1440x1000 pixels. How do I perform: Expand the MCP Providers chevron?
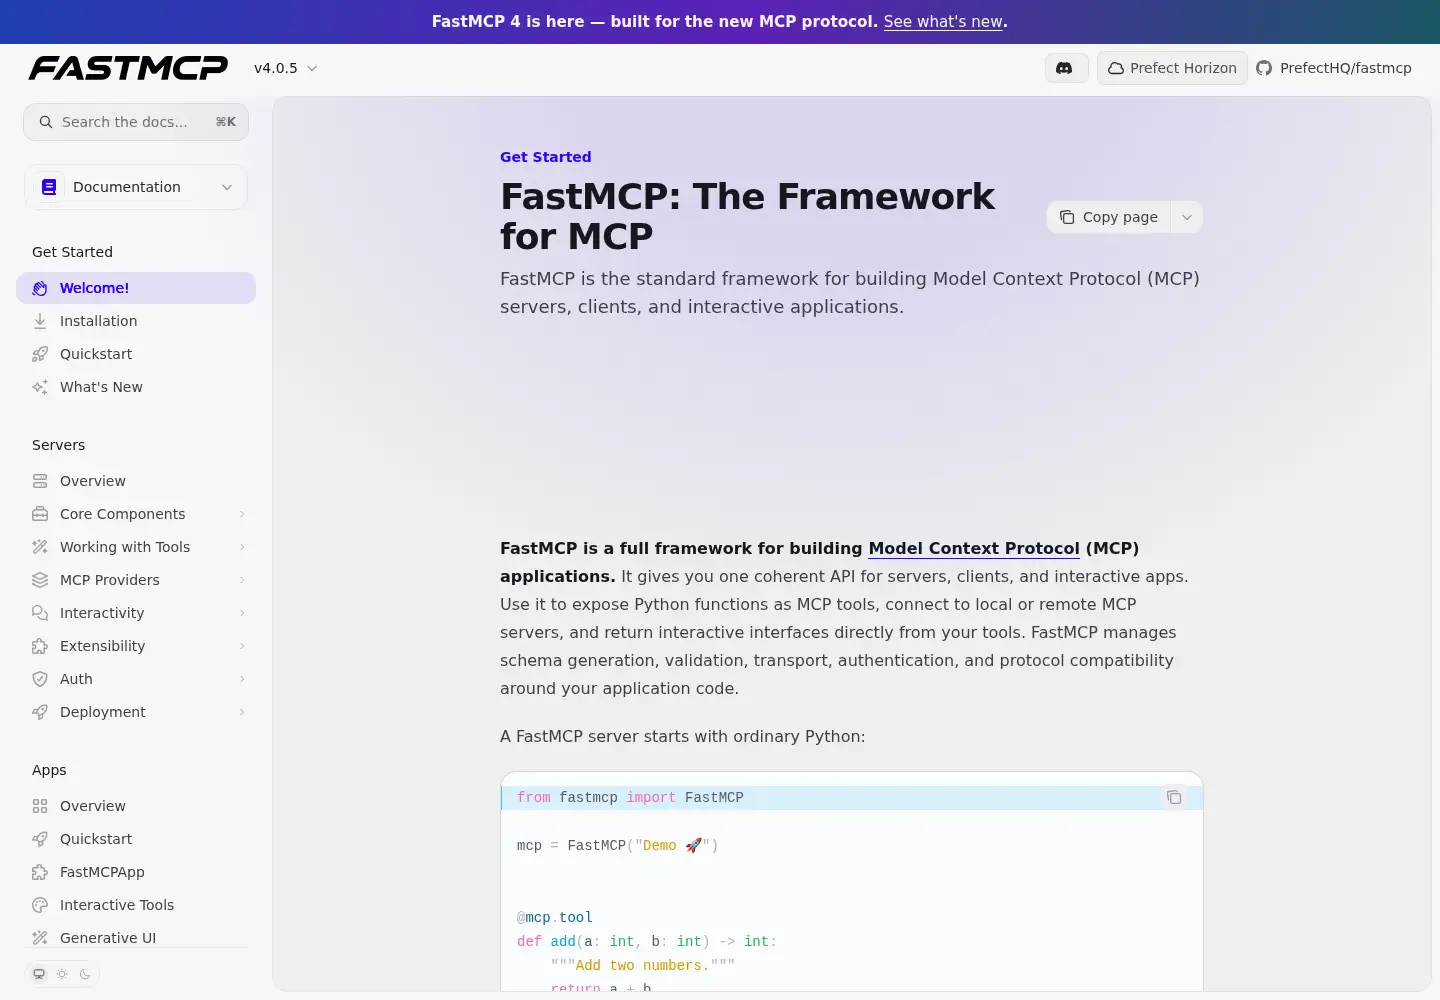click(242, 580)
